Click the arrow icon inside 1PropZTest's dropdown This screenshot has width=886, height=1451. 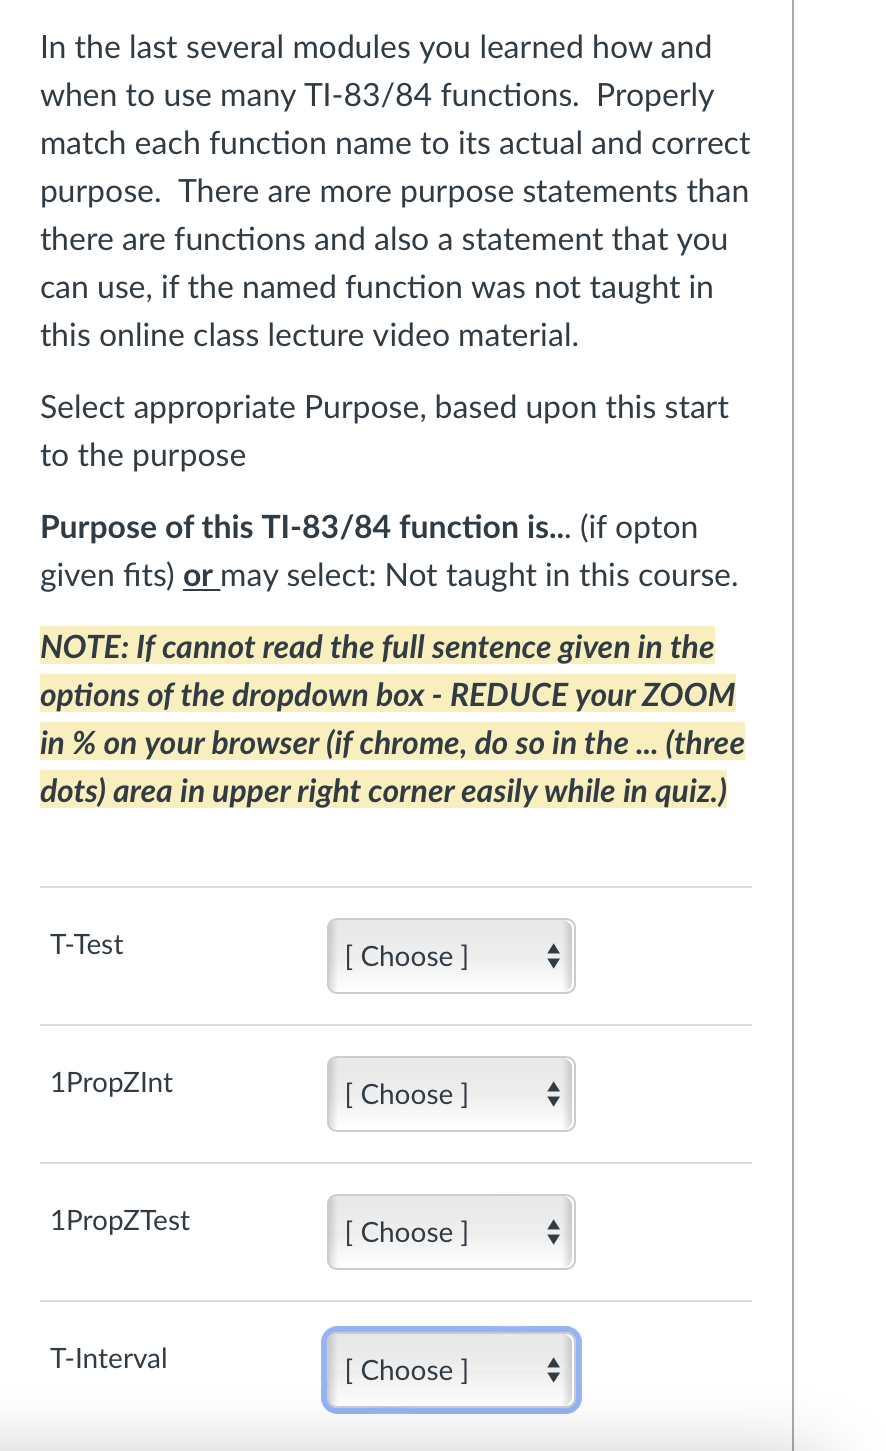(x=553, y=1232)
